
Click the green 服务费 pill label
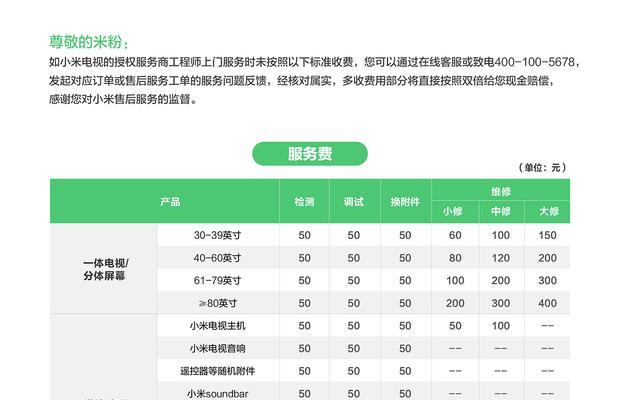pos(310,154)
